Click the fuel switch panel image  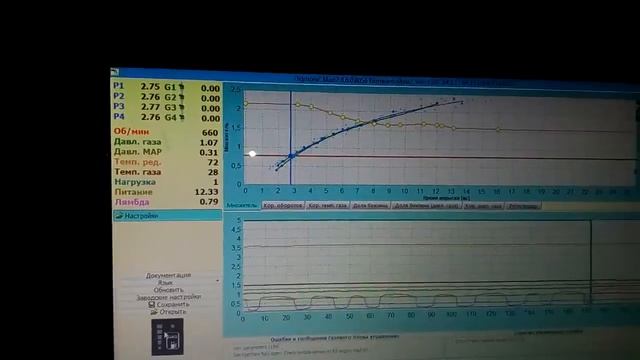coord(167,337)
